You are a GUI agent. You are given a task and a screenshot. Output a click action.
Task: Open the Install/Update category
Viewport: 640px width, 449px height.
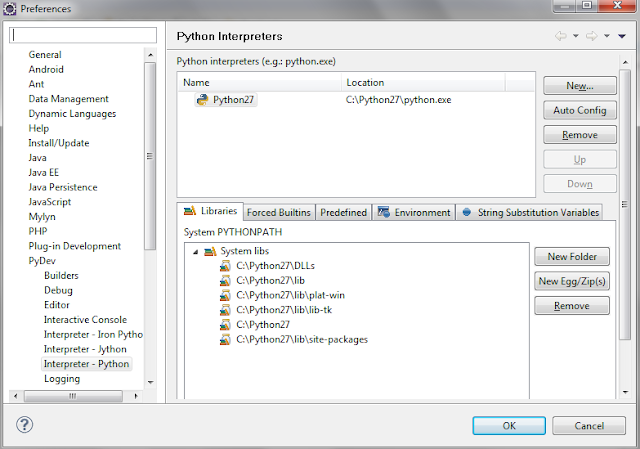coord(59,143)
